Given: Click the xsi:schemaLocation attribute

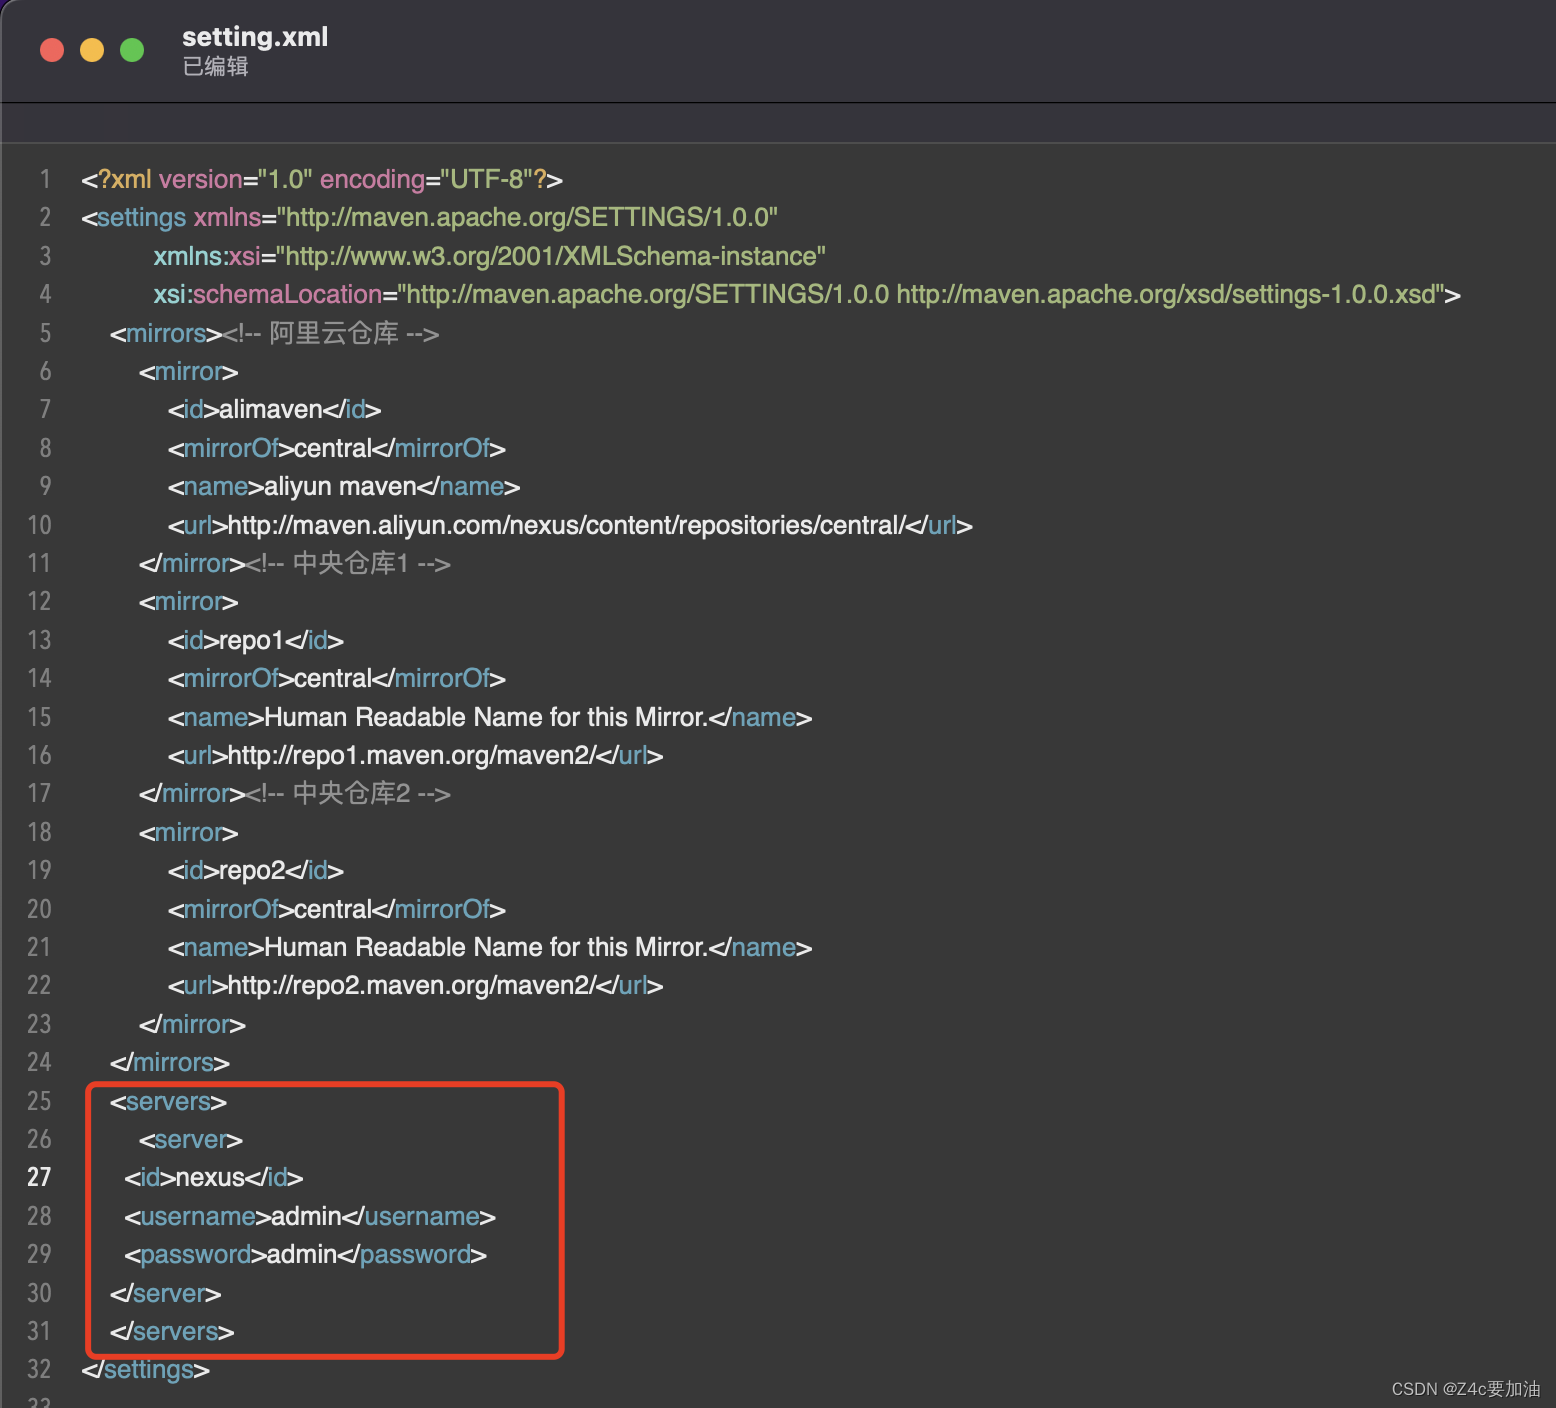Looking at the screenshot, I should 267,294.
